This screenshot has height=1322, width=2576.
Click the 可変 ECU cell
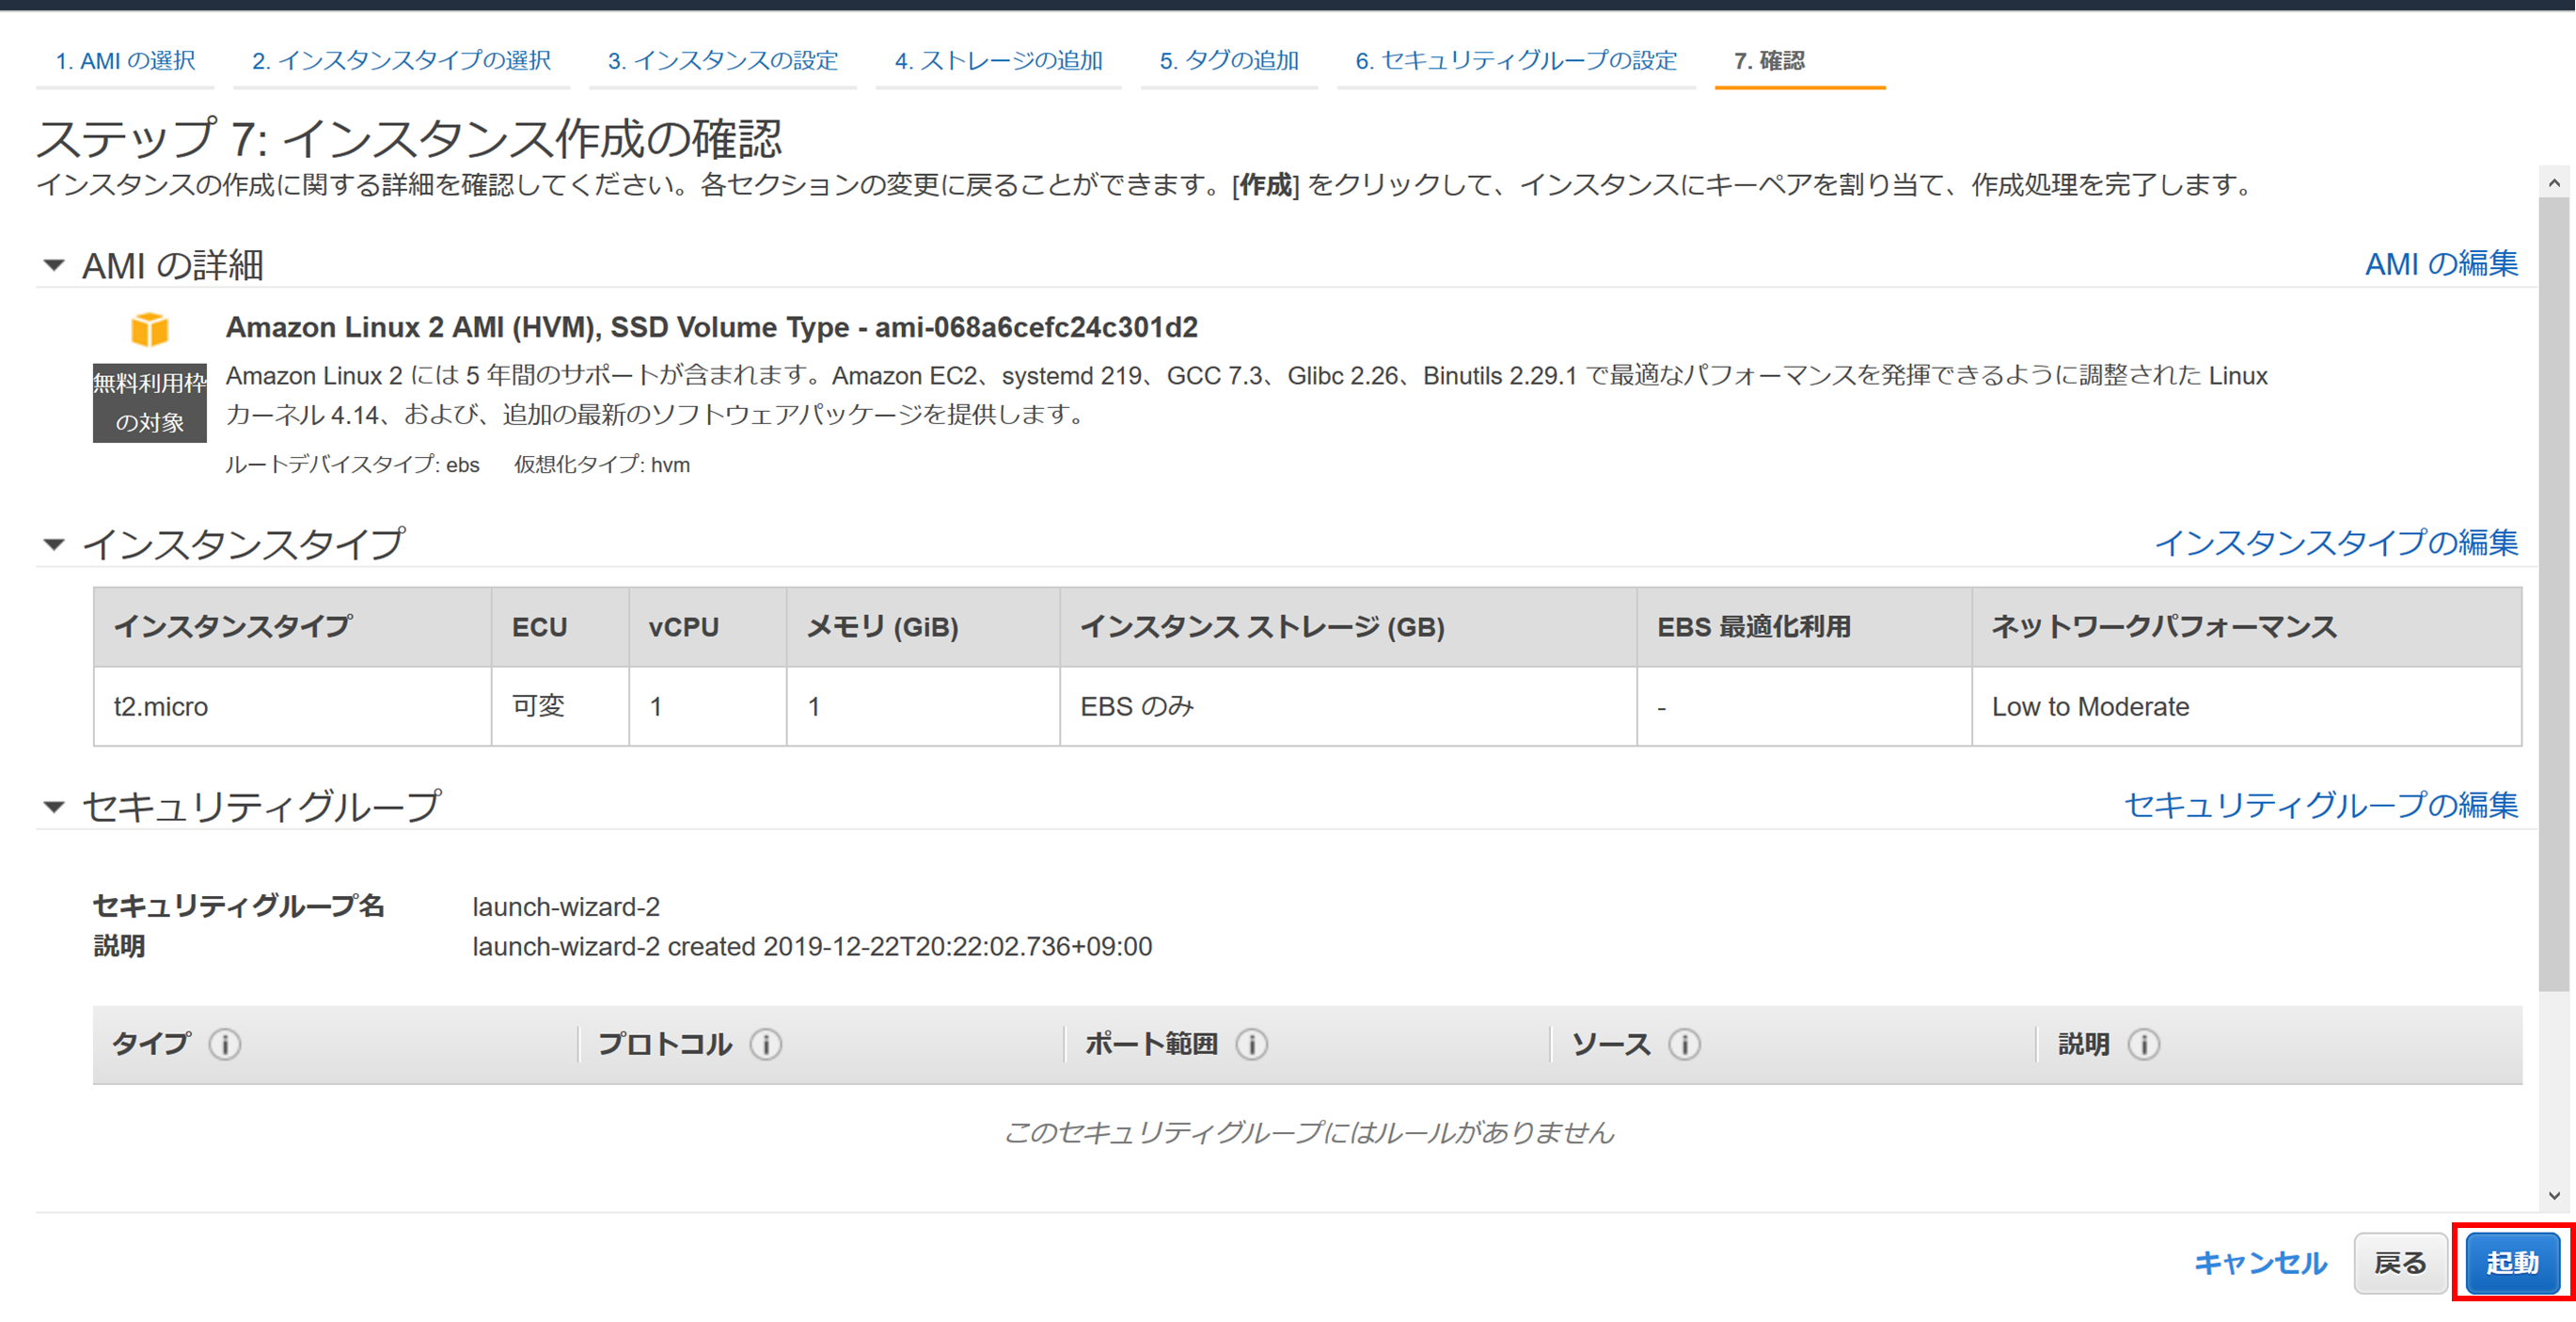(x=560, y=707)
